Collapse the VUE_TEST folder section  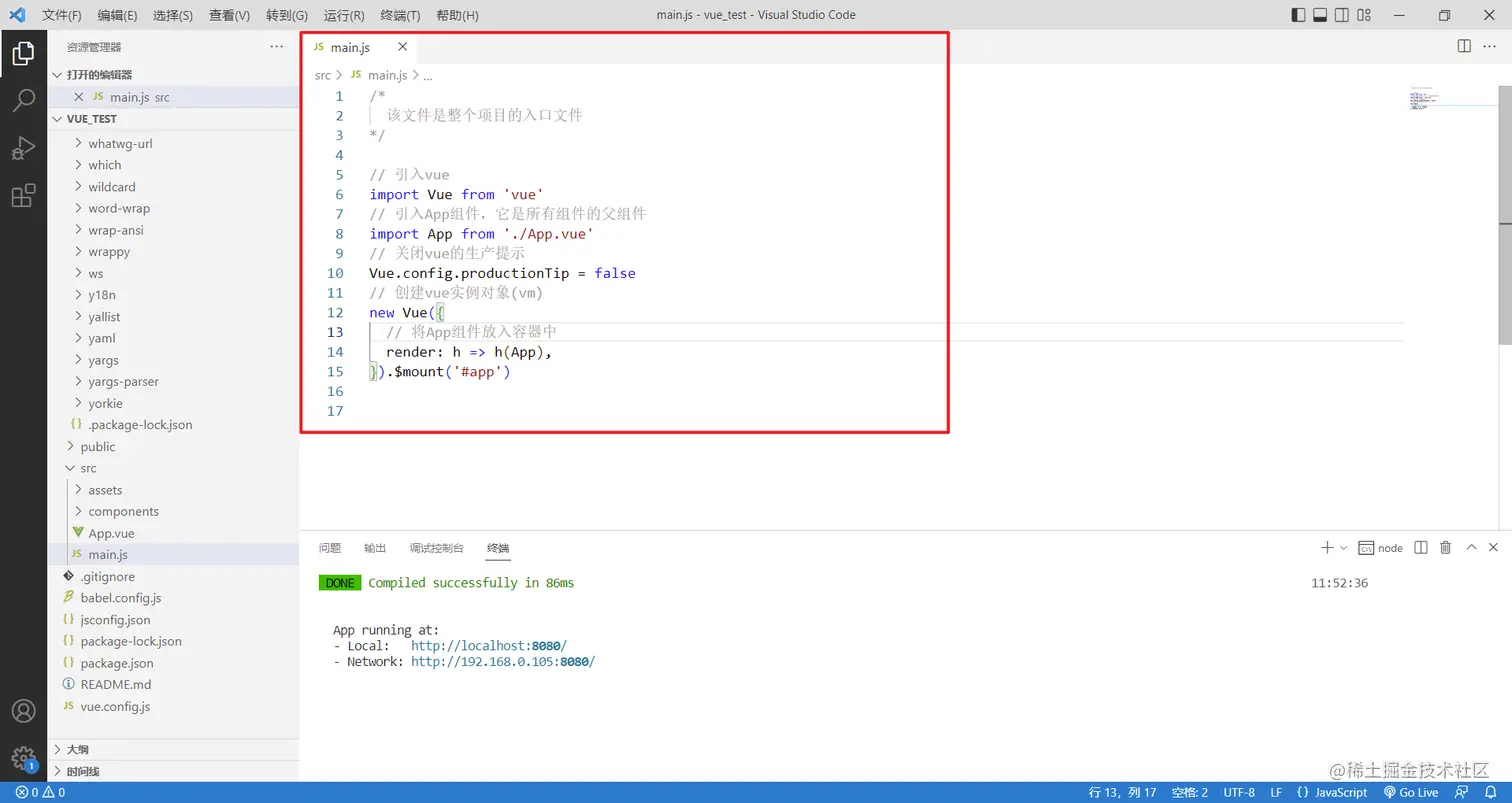point(174,118)
